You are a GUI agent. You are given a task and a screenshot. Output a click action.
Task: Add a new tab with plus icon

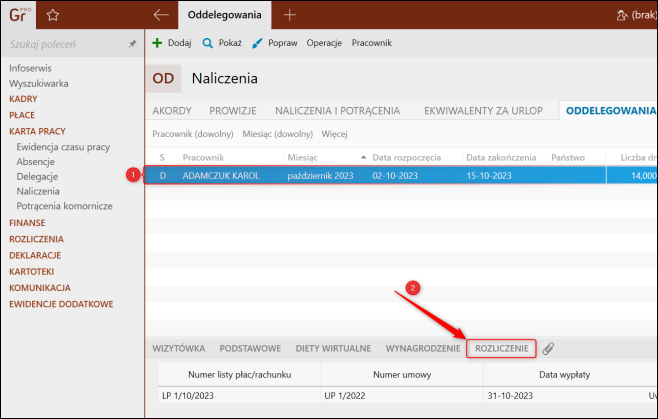[290, 15]
